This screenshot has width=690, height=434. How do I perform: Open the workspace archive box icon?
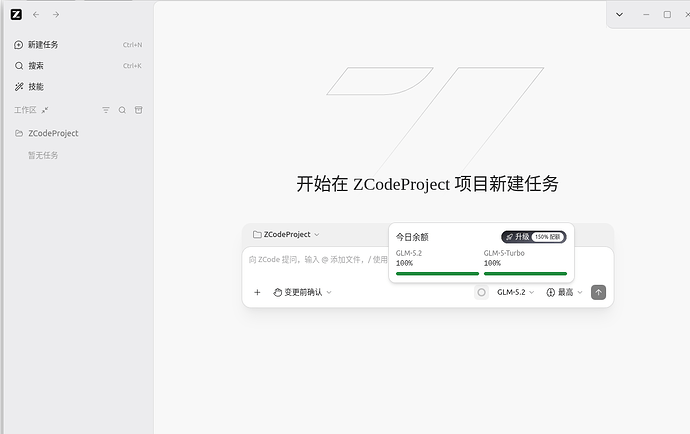tap(139, 110)
